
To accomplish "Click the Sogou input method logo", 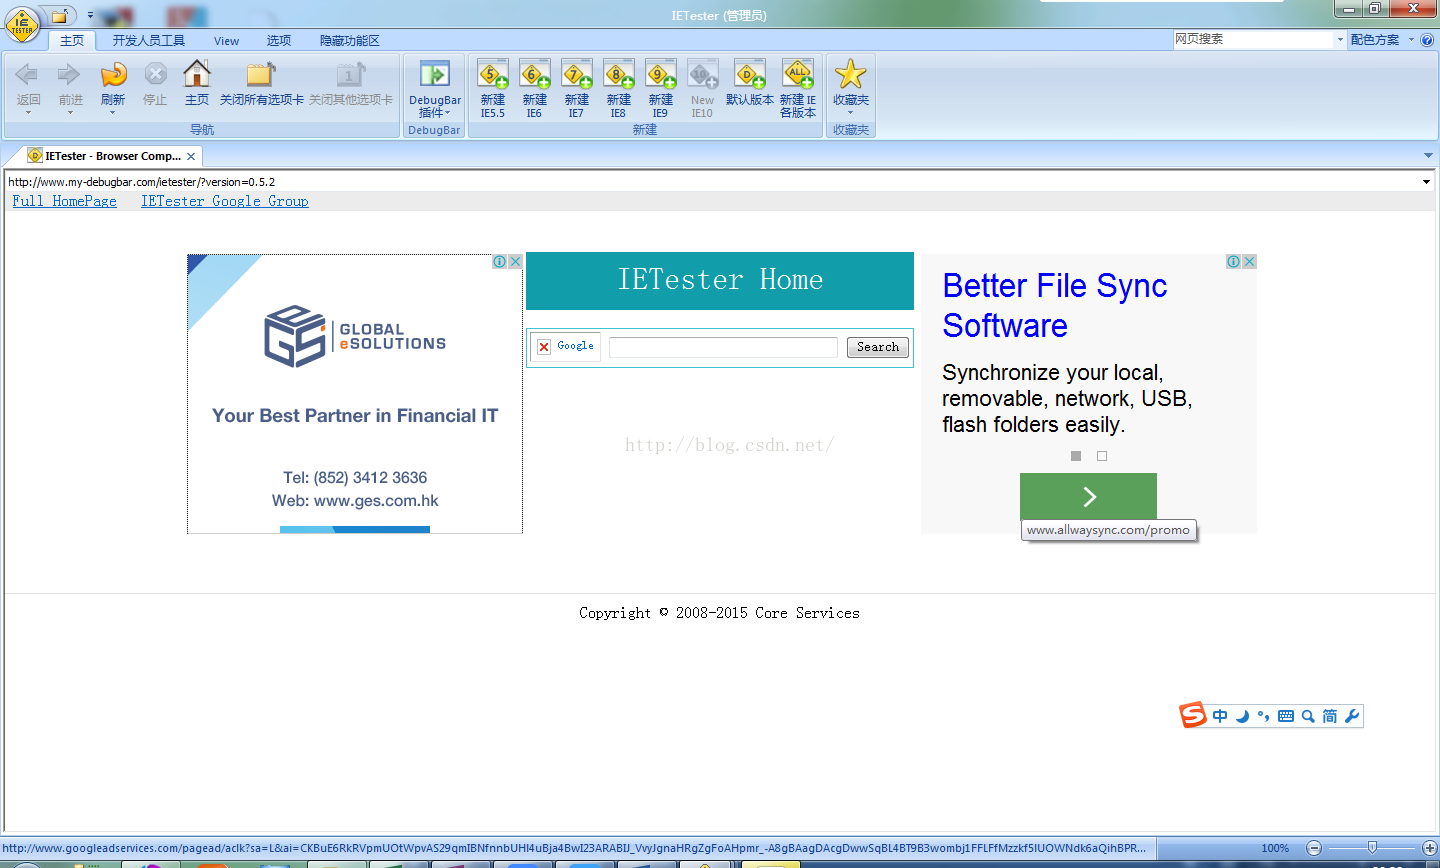I will pyautogui.click(x=1193, y=715).
